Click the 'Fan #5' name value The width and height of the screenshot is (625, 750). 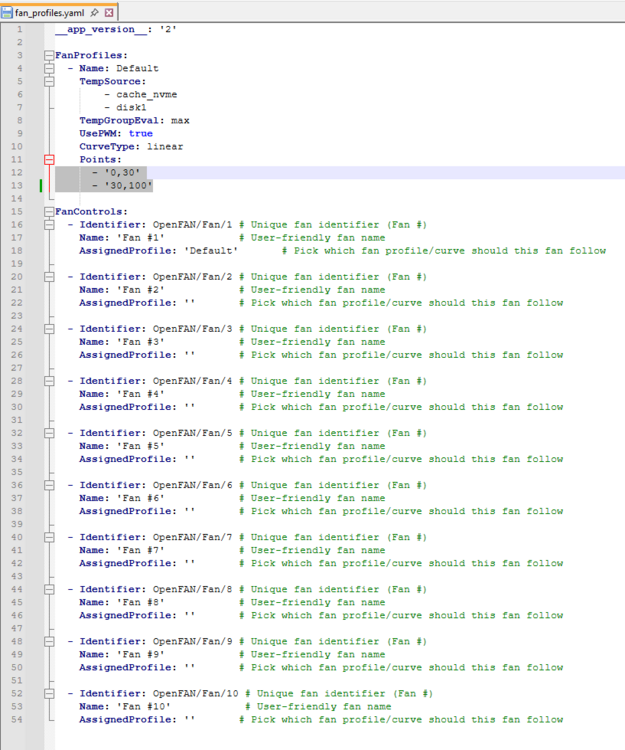pyautogui.click(x=141, y=446)
